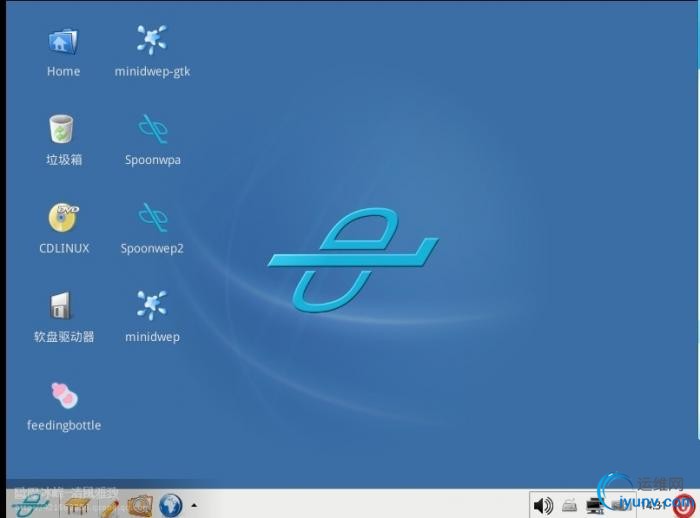Open the Home folder desktop icon
This screenshot has height=518, width=700.
63,51
